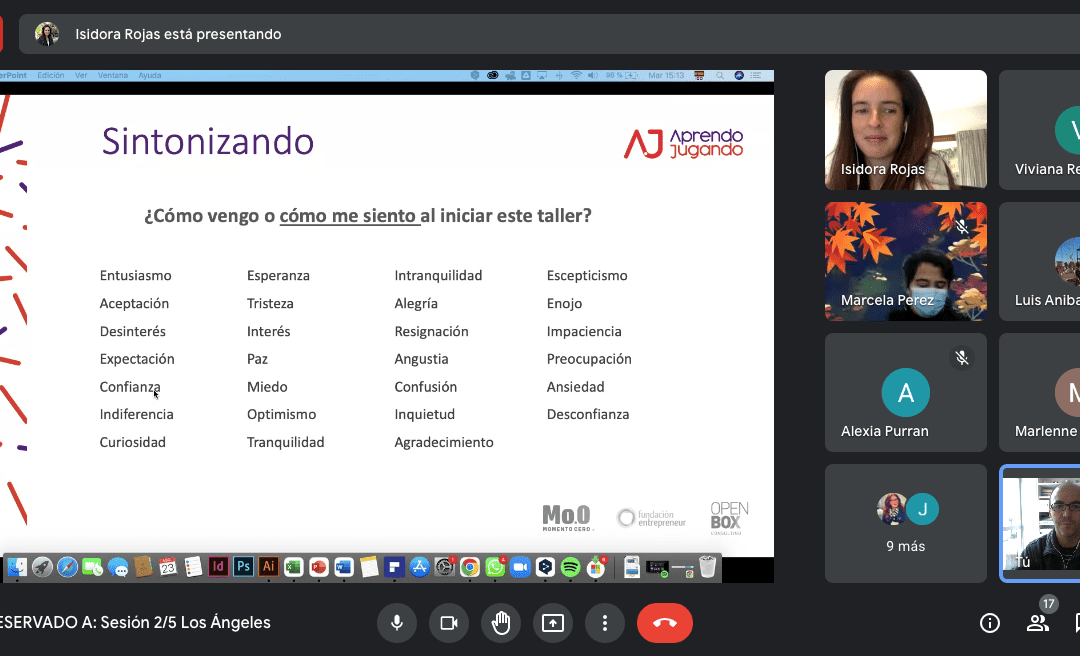The height and width of the screenshot is (656, 1080).
Task: Open the Ventana menu in the shared menu bar
Action: tap(112, 75)
